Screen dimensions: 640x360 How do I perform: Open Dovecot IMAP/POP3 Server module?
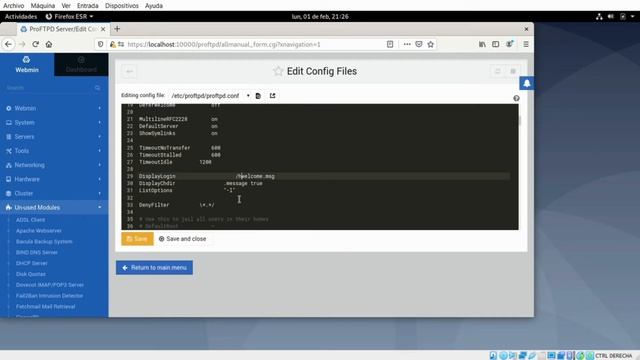point(50,285)
